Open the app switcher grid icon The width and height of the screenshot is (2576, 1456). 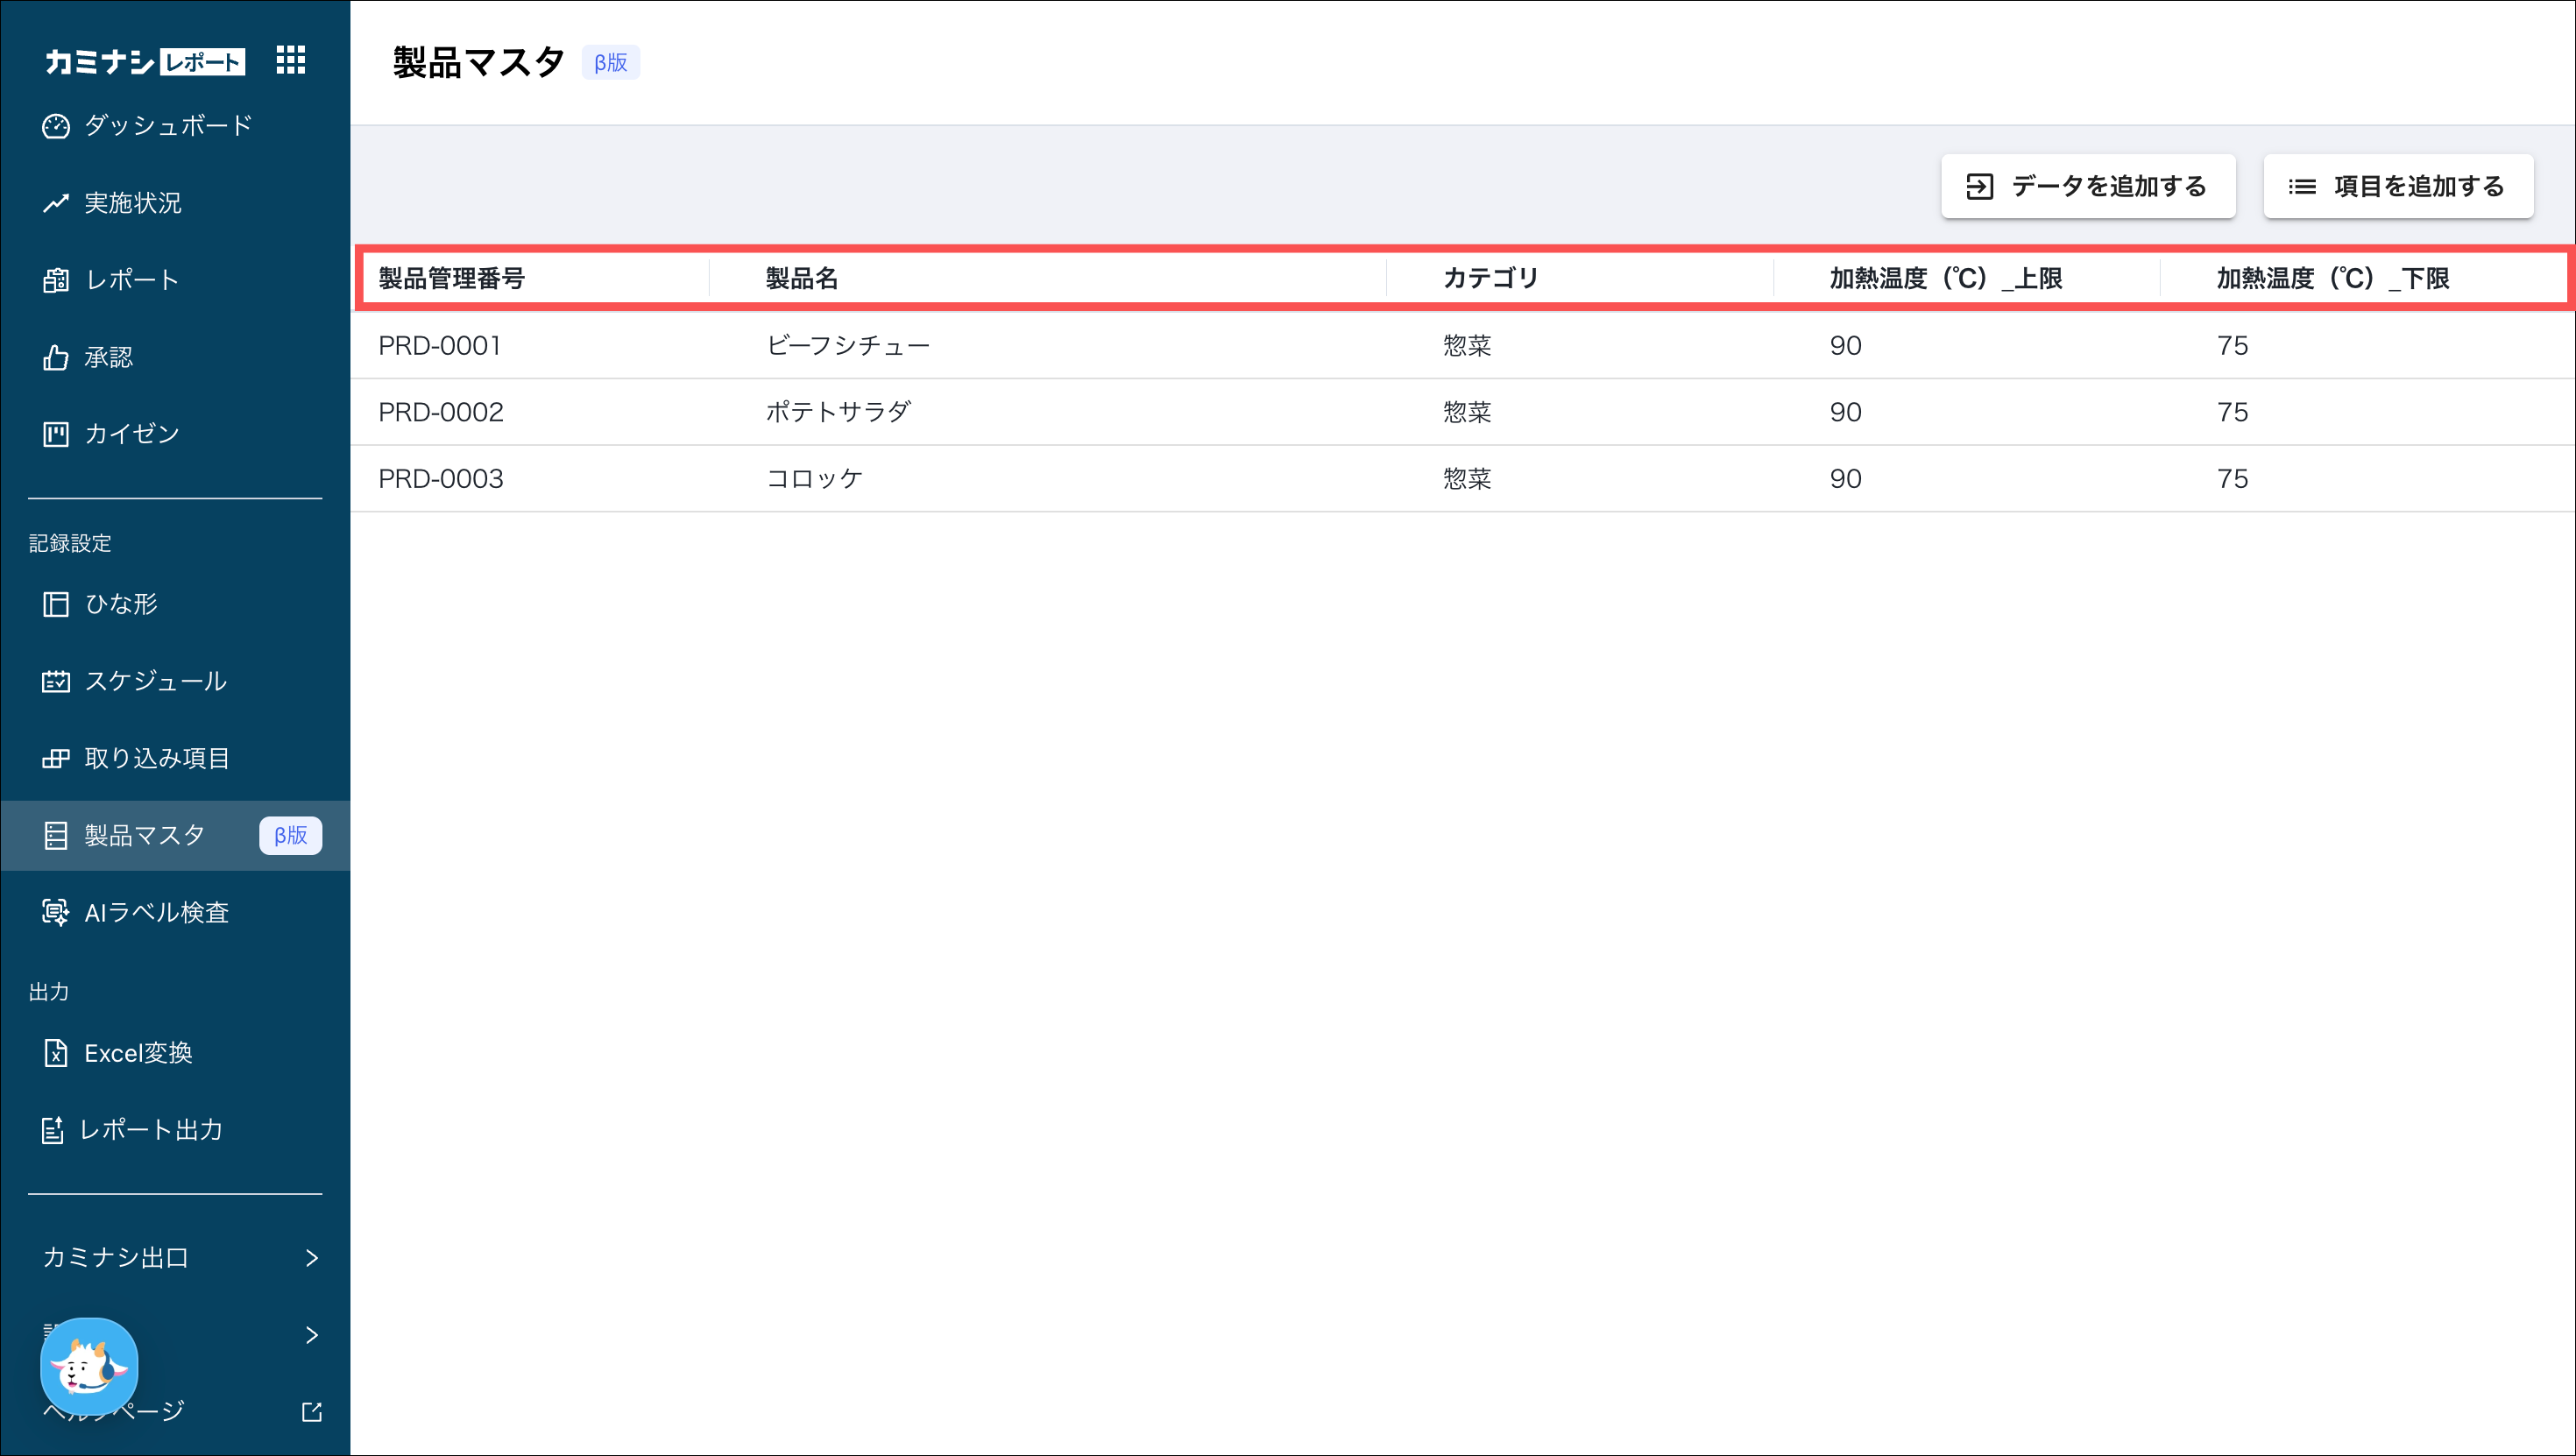coord(290,60)
